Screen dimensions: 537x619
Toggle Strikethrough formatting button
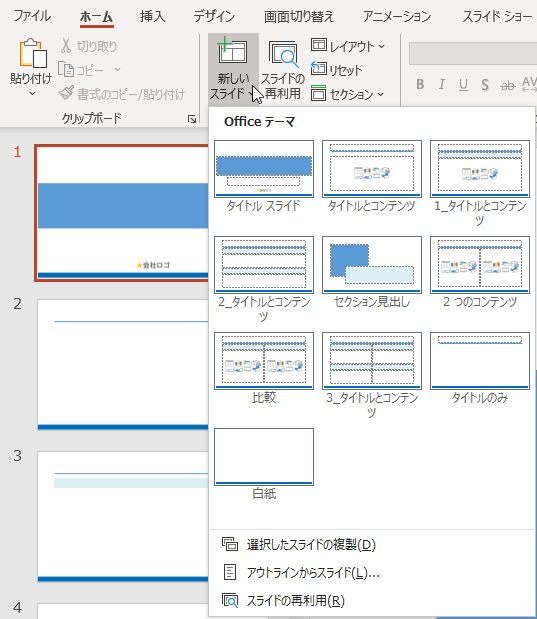pos(507,84)
